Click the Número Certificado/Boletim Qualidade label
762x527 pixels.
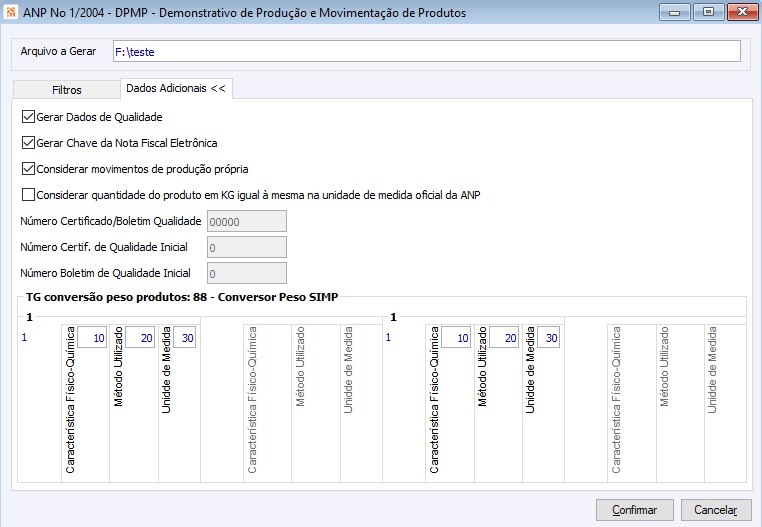111,221
